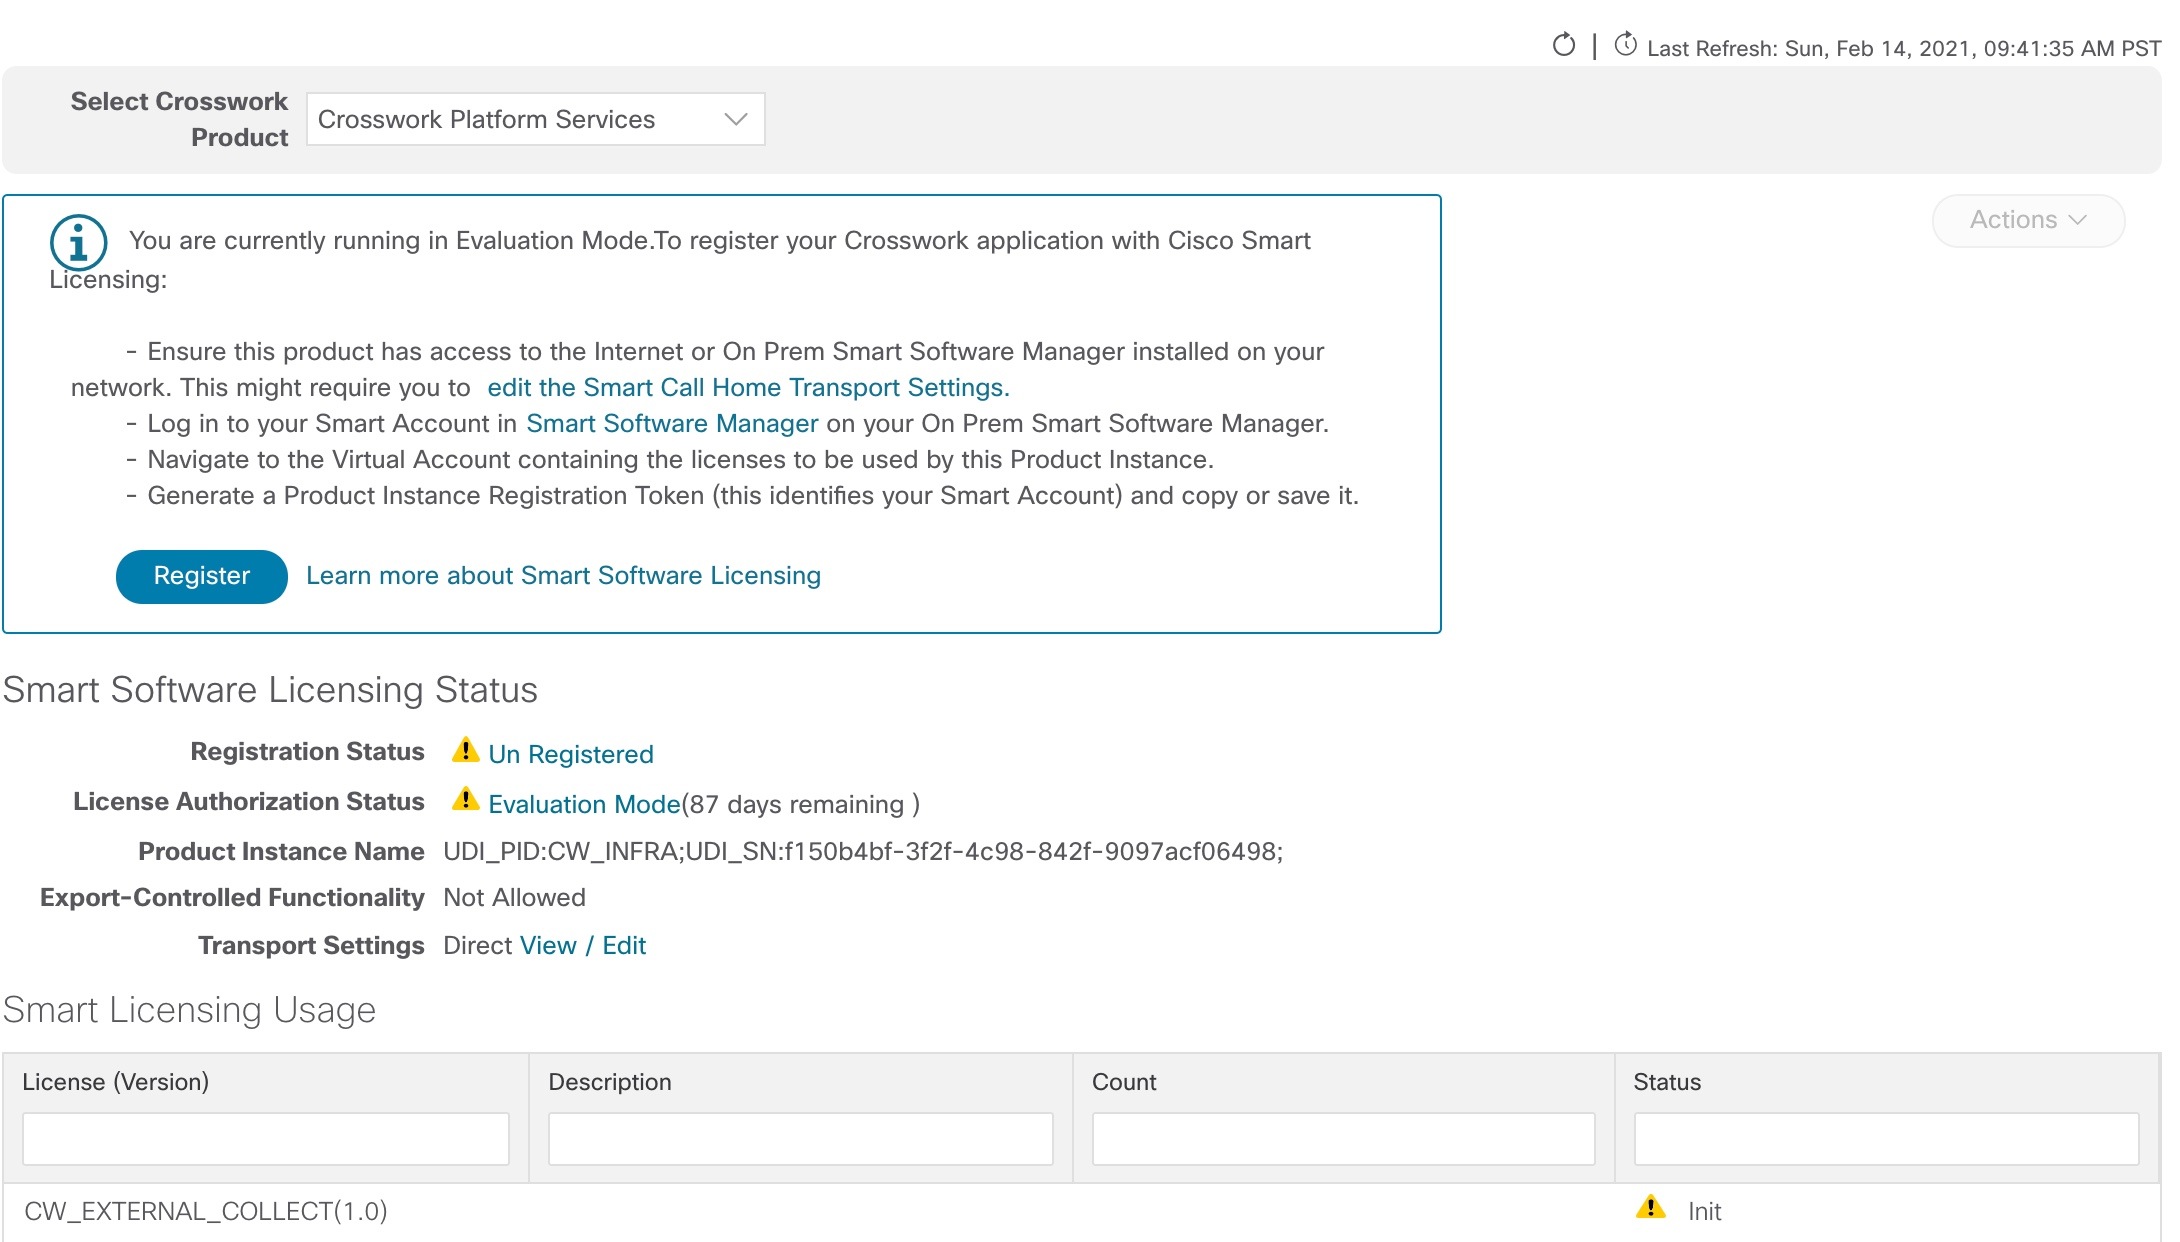Click the dropdown chevron in product selector
This screenshot has height=1242, width=2180.
coord(736,119)
